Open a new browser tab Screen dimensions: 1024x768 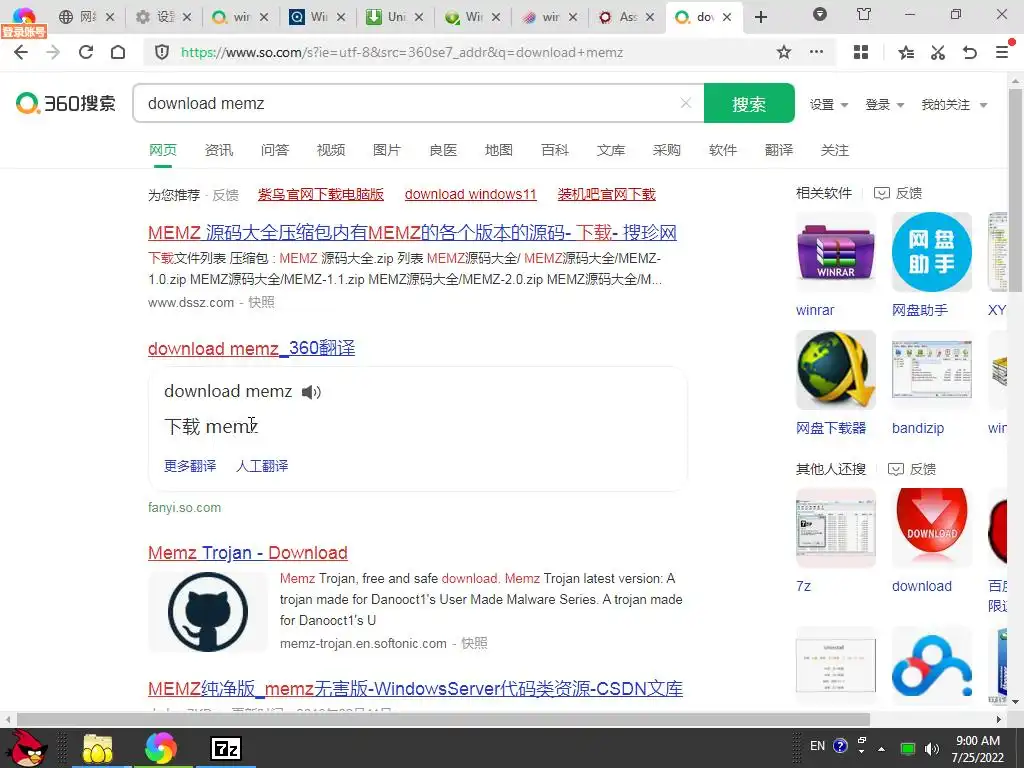[x=761, y=17]
